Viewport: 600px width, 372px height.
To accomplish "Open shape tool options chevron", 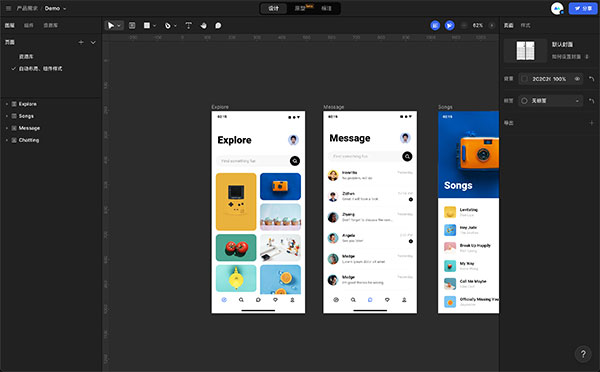I will 155,26.
